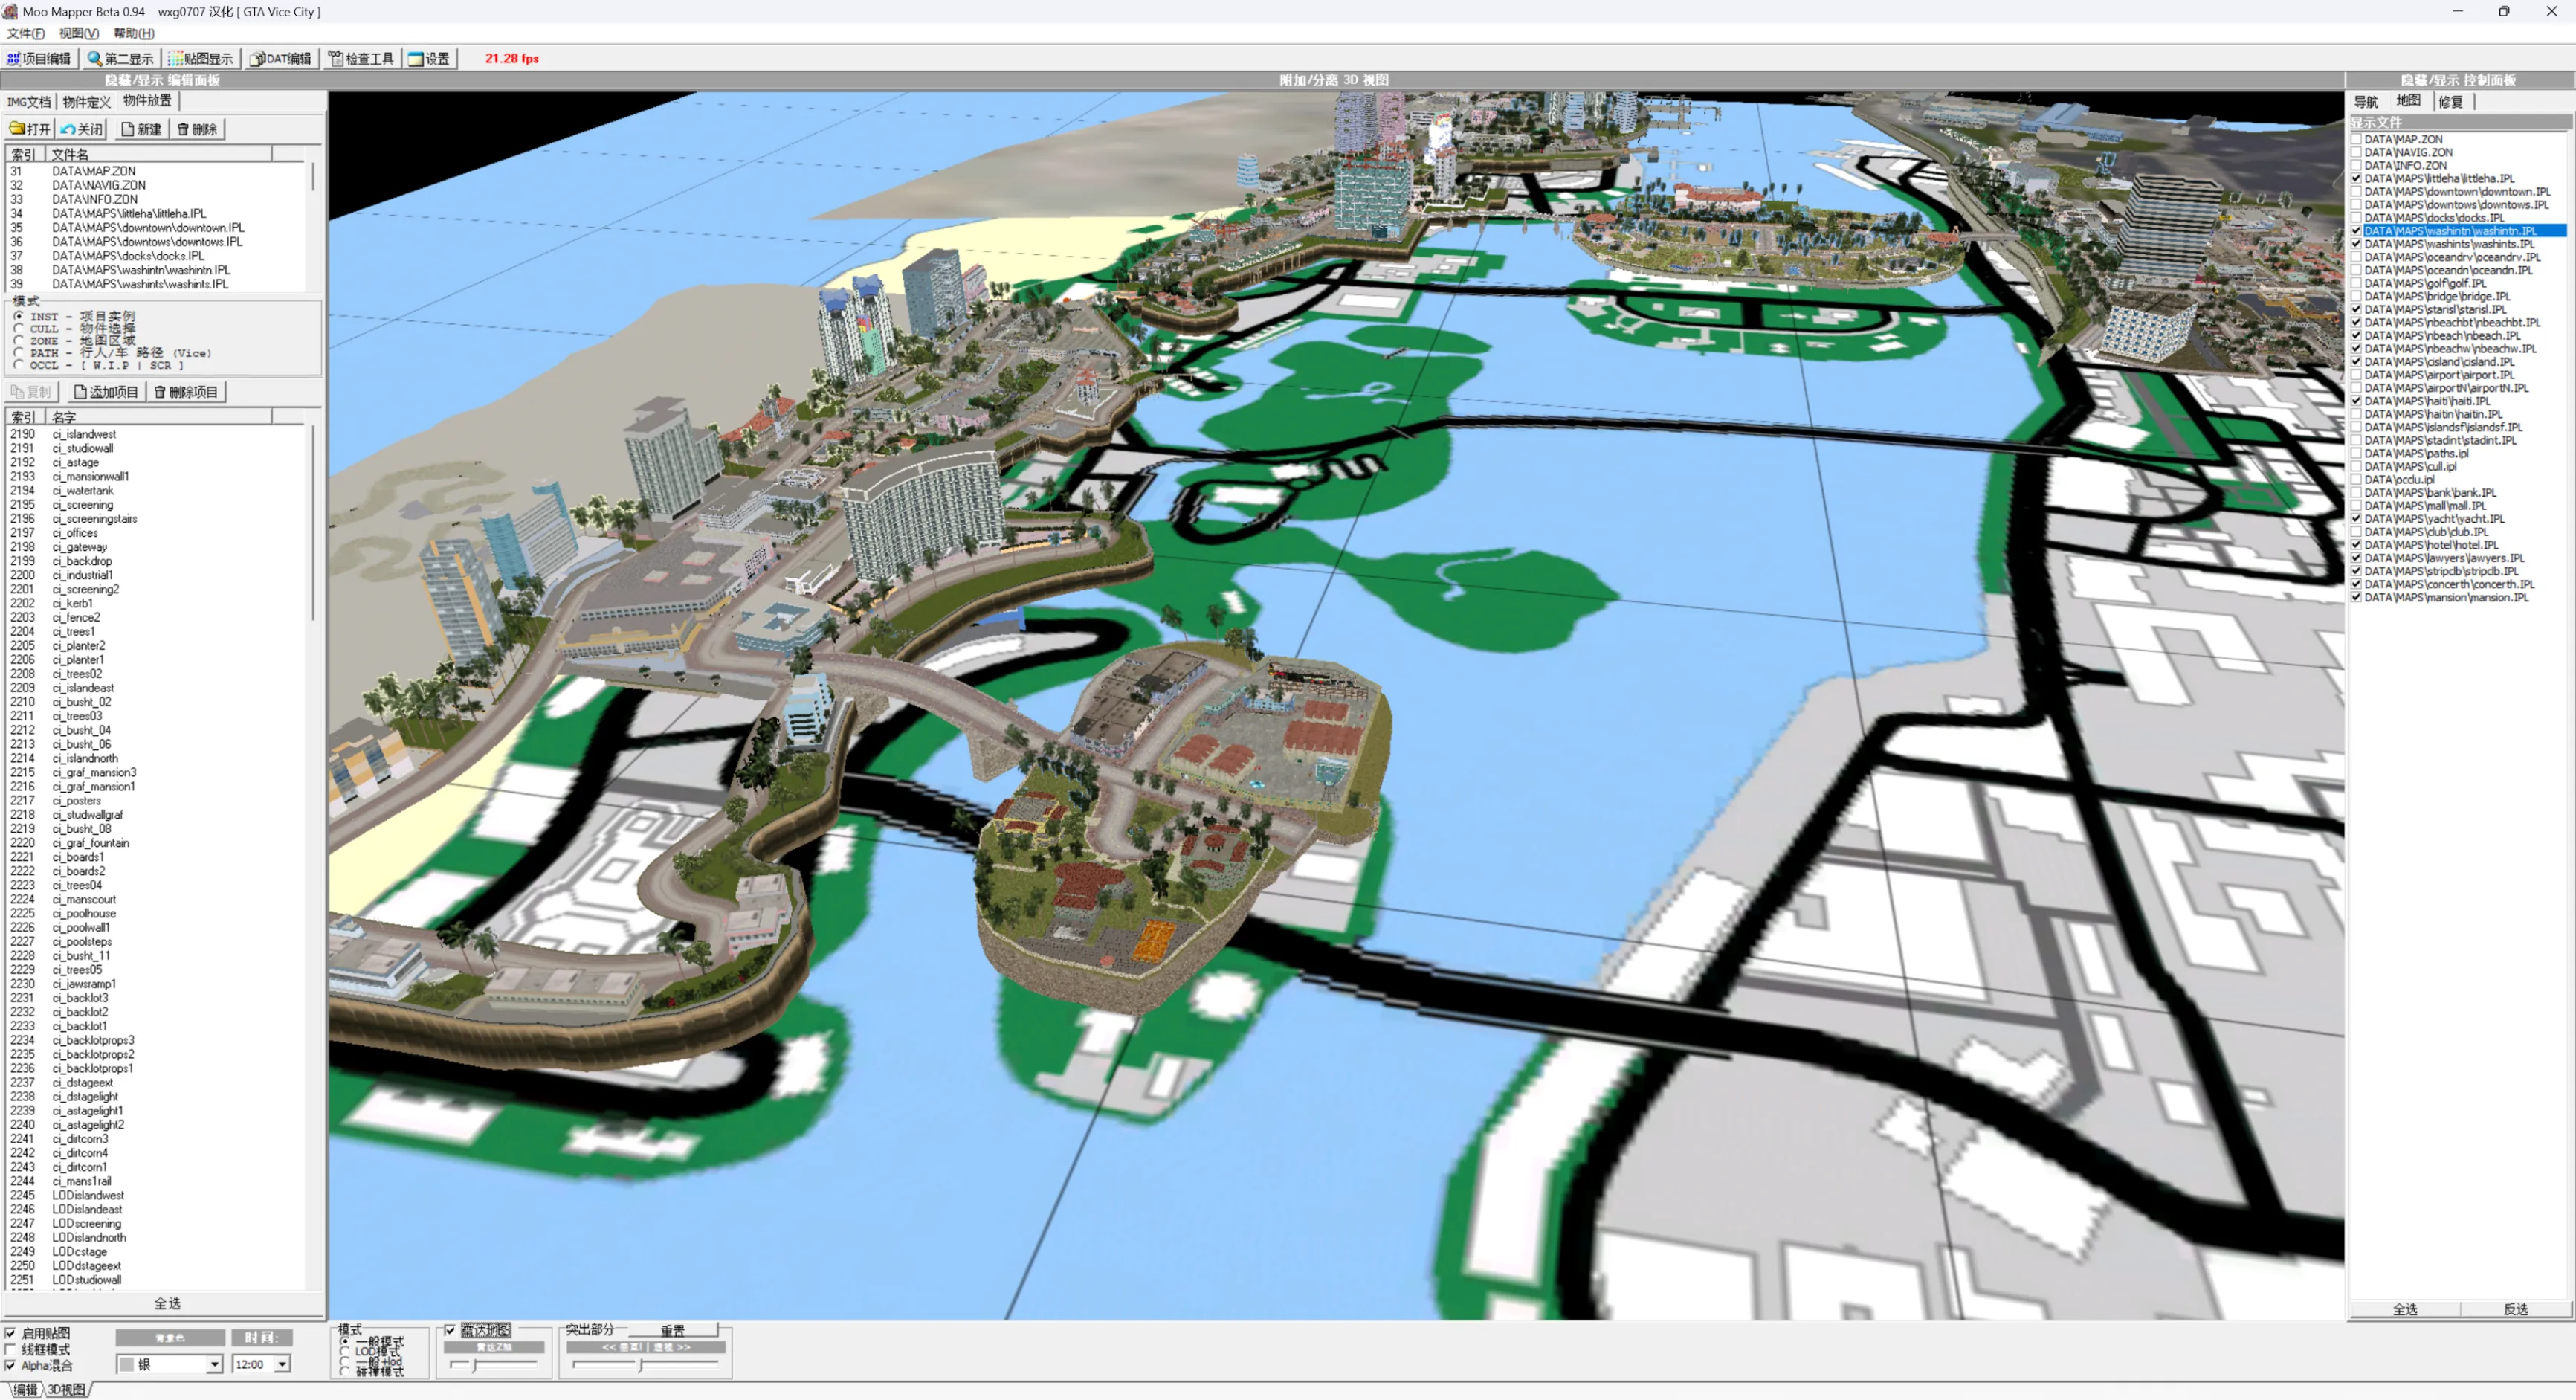Select DATA\MAPS\docks\docks.IPL in file list
This screenshot has height=1400, width=2576.
(x=128, y=256)
